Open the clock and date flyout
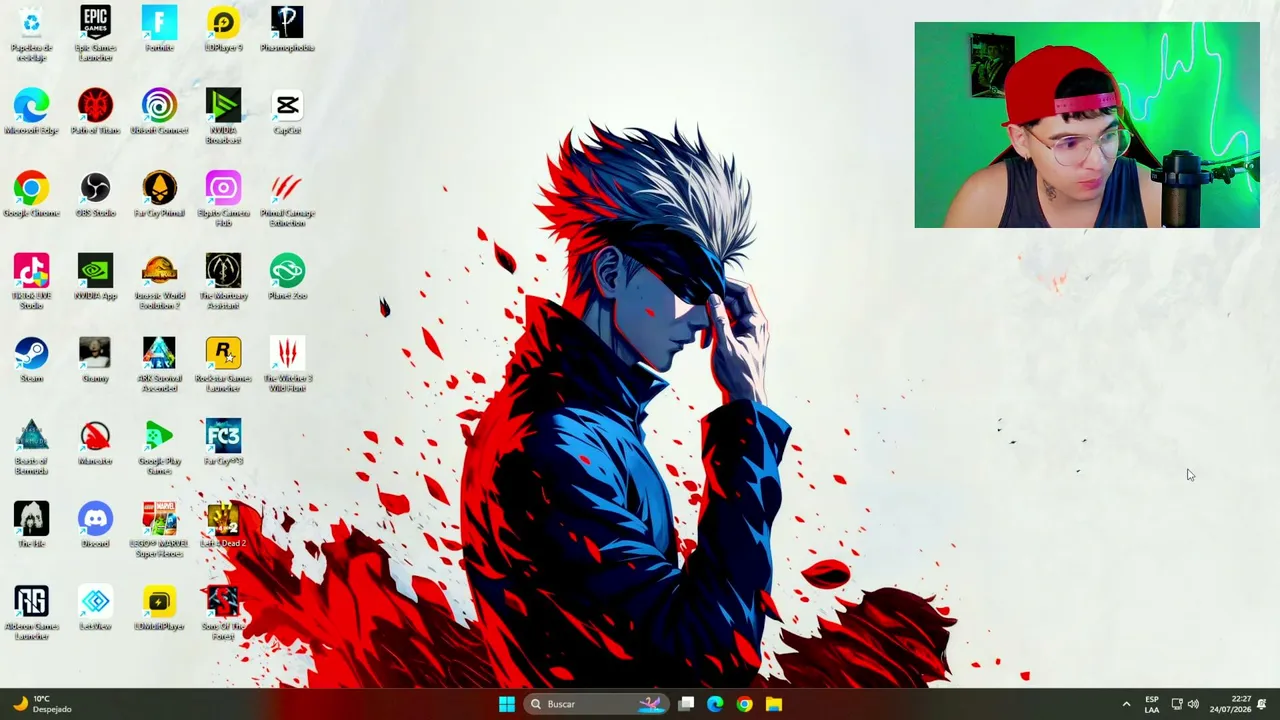The image size is (1280, 720). click(1230, 704)
